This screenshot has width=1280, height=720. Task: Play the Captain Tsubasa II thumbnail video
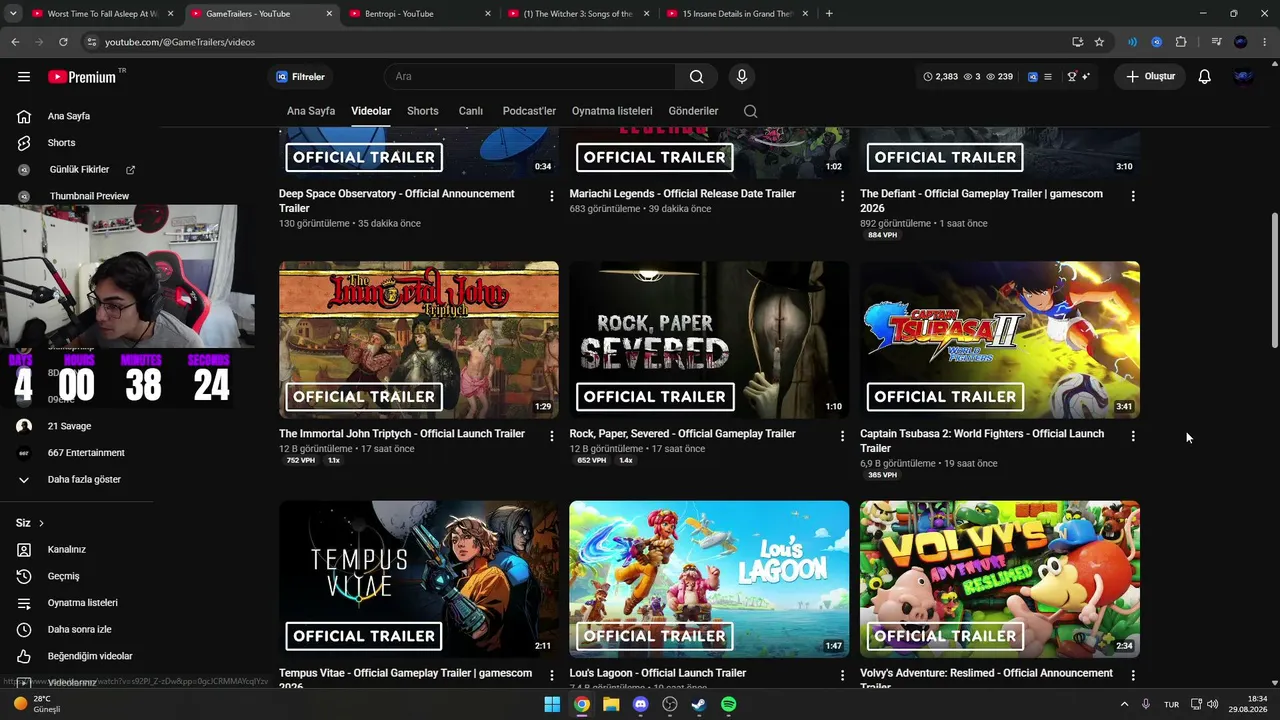1000,340
